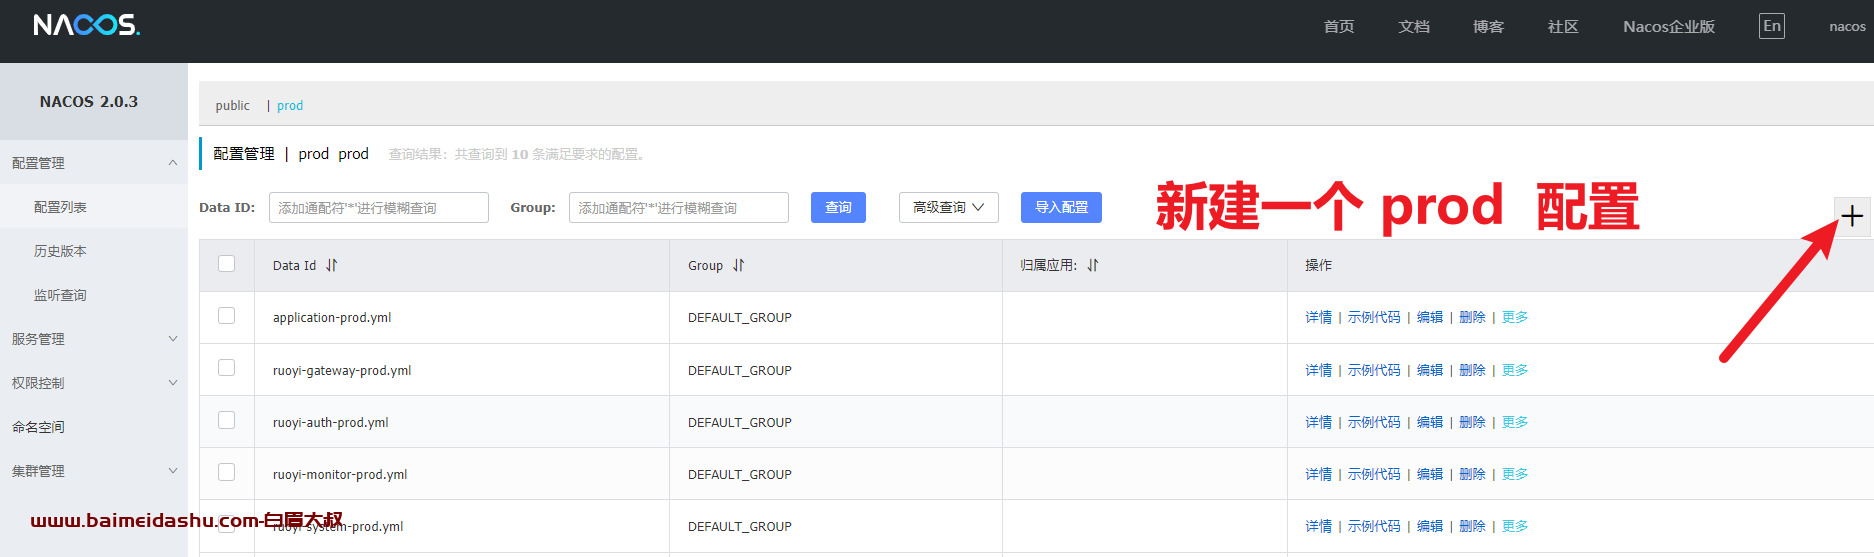The height and width of the screenshot is (557, 1874).
Task: Open 详情 for ruoyi-system-prod.yml row
Action: click(x=1318, y=526)
